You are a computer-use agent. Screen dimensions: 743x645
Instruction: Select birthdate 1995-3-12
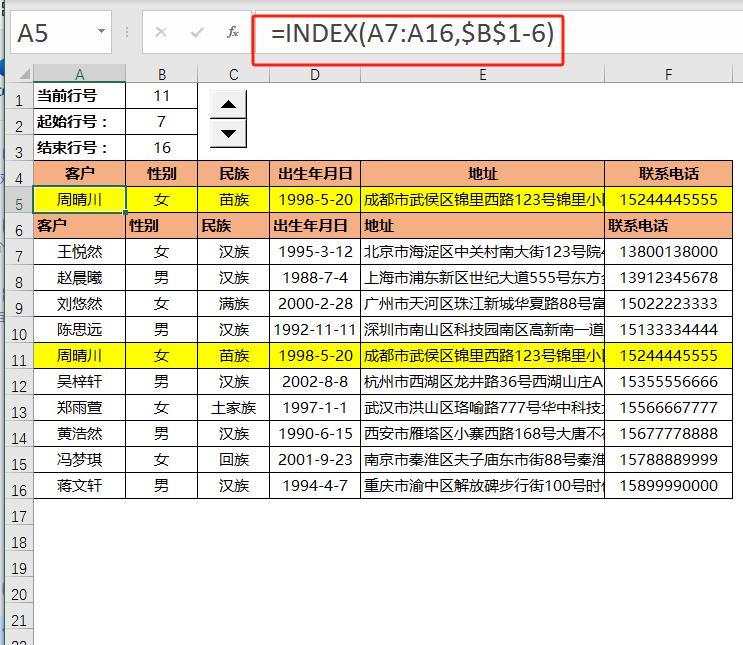point(315,252)
